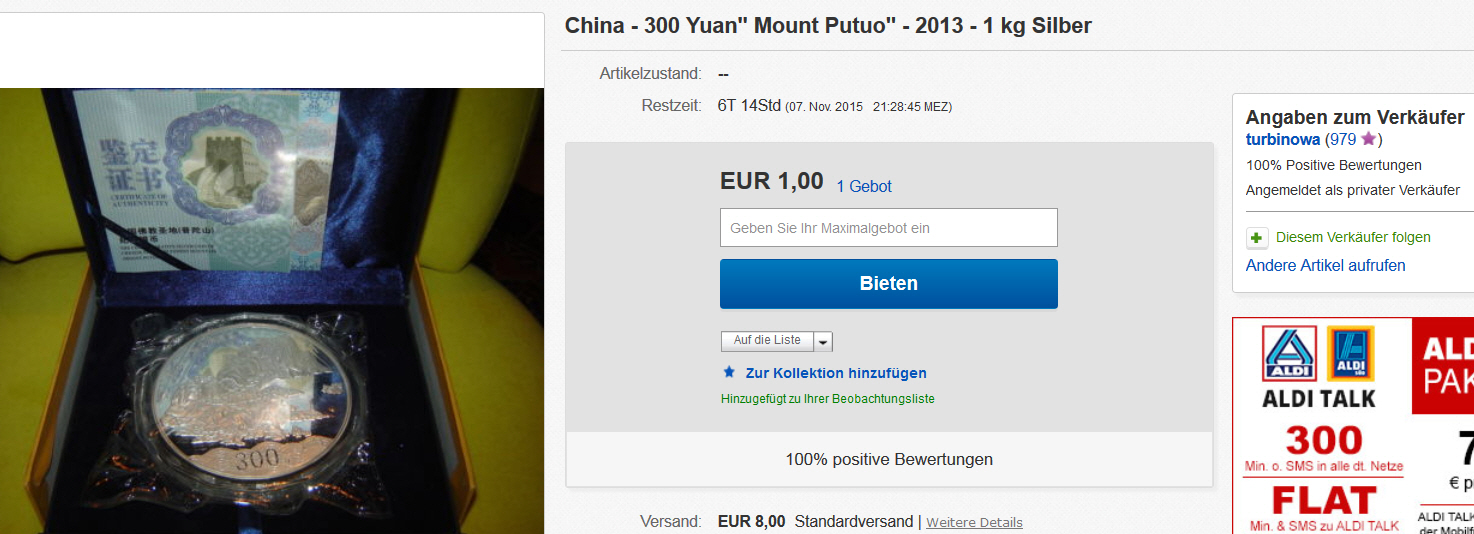Click the blue Bieten bid button
Image resolution: width=1474 pixels, height=534 pixels.
[x=888, y=284]
